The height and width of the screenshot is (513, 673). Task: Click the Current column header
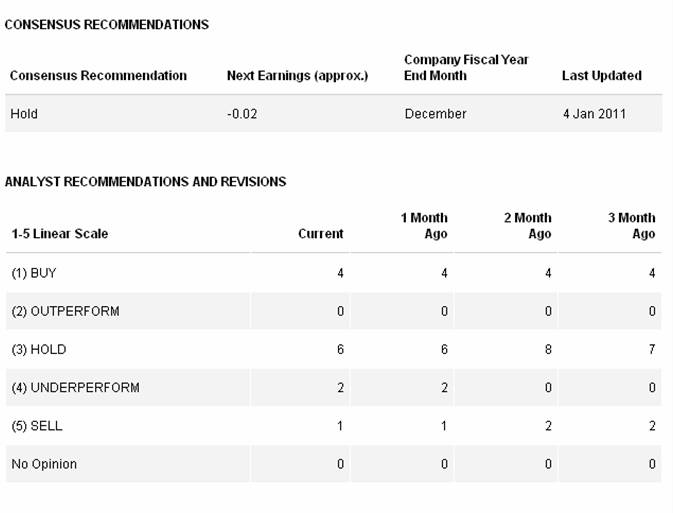320,234
